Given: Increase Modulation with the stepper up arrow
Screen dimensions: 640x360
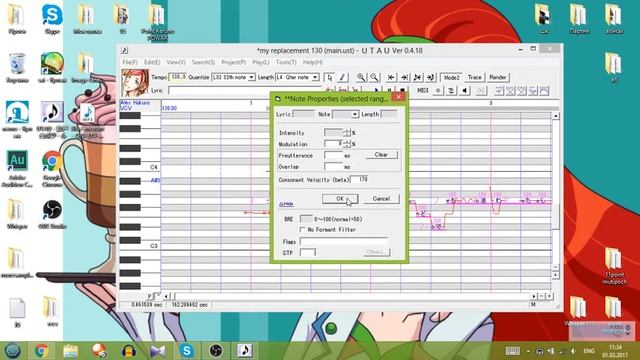Looking at the screenshot, I should click(x=347, y=142).
